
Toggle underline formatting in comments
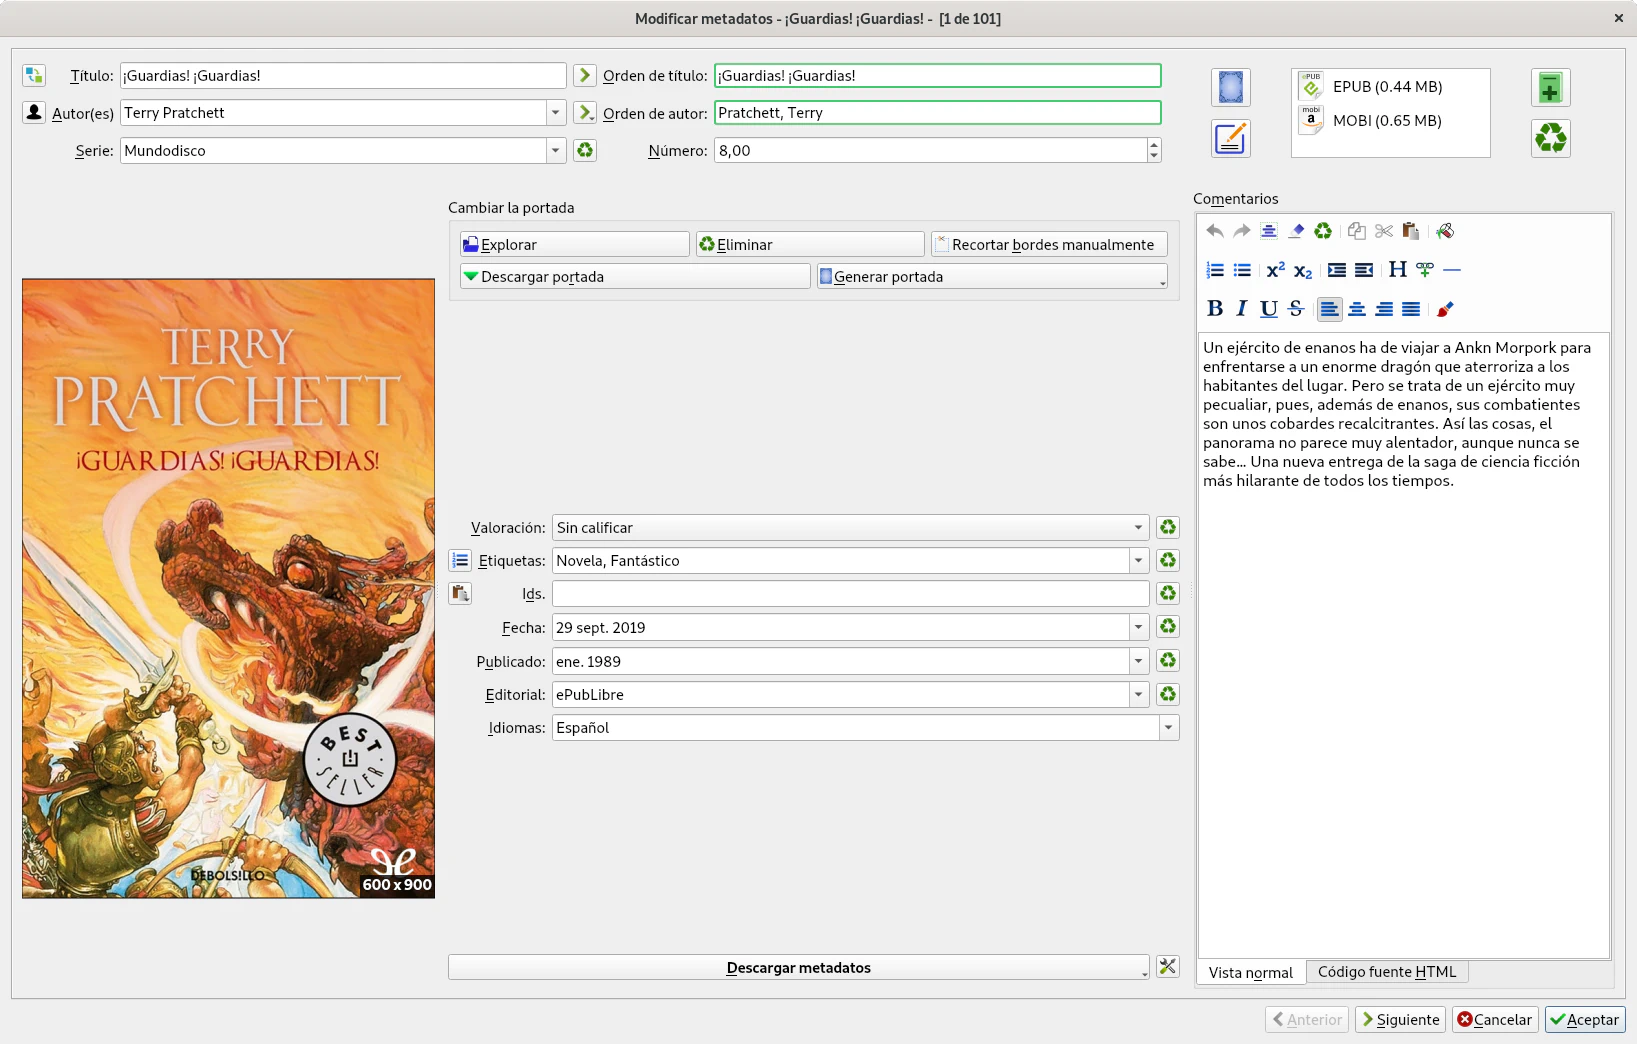click(x=1269, y=309)
